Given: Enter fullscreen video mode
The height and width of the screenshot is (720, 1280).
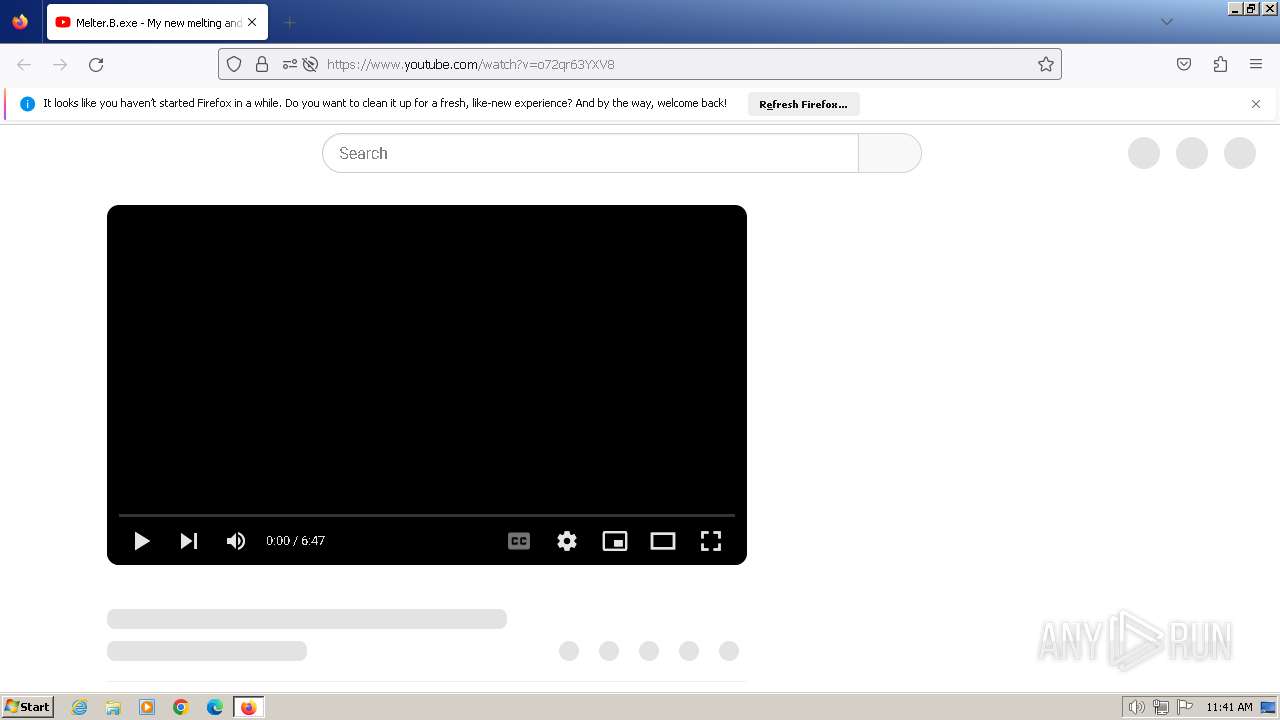Looking at the screenshot, I should pos(711,541).
